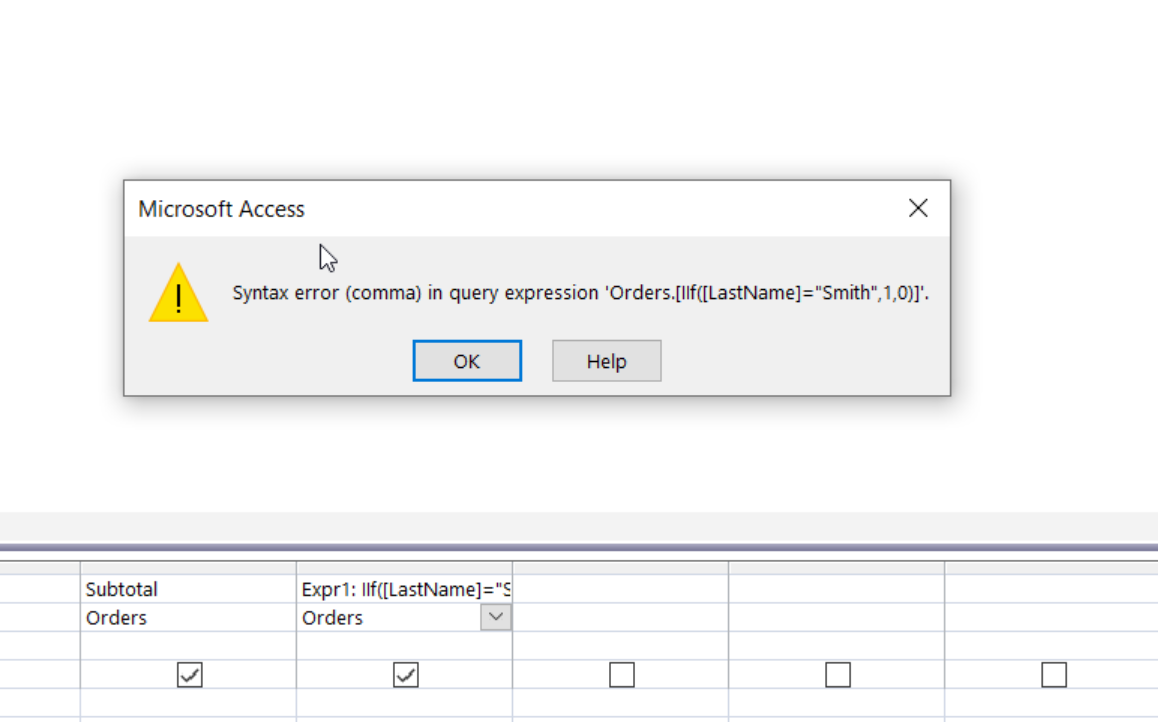Click the purple pane splitter above design grid
1158x722 pixels.
coord(579,548)
